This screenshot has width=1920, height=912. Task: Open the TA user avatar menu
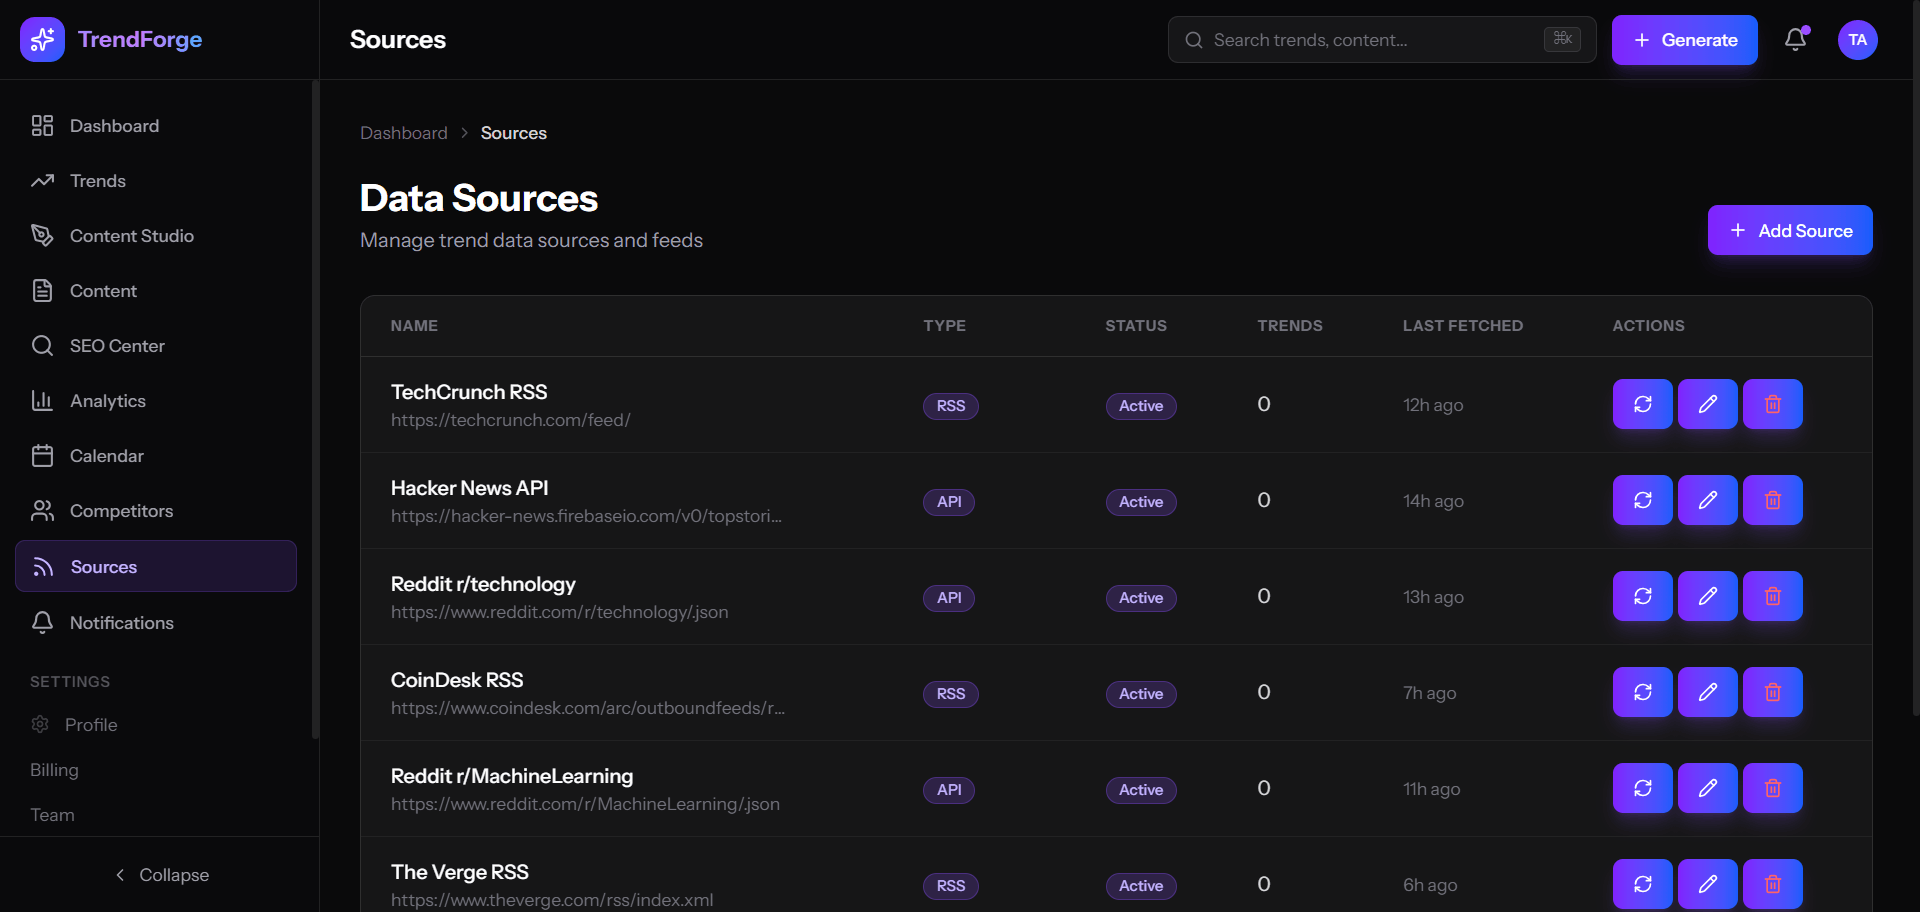pyautogui.click(x=1858, y=40)
